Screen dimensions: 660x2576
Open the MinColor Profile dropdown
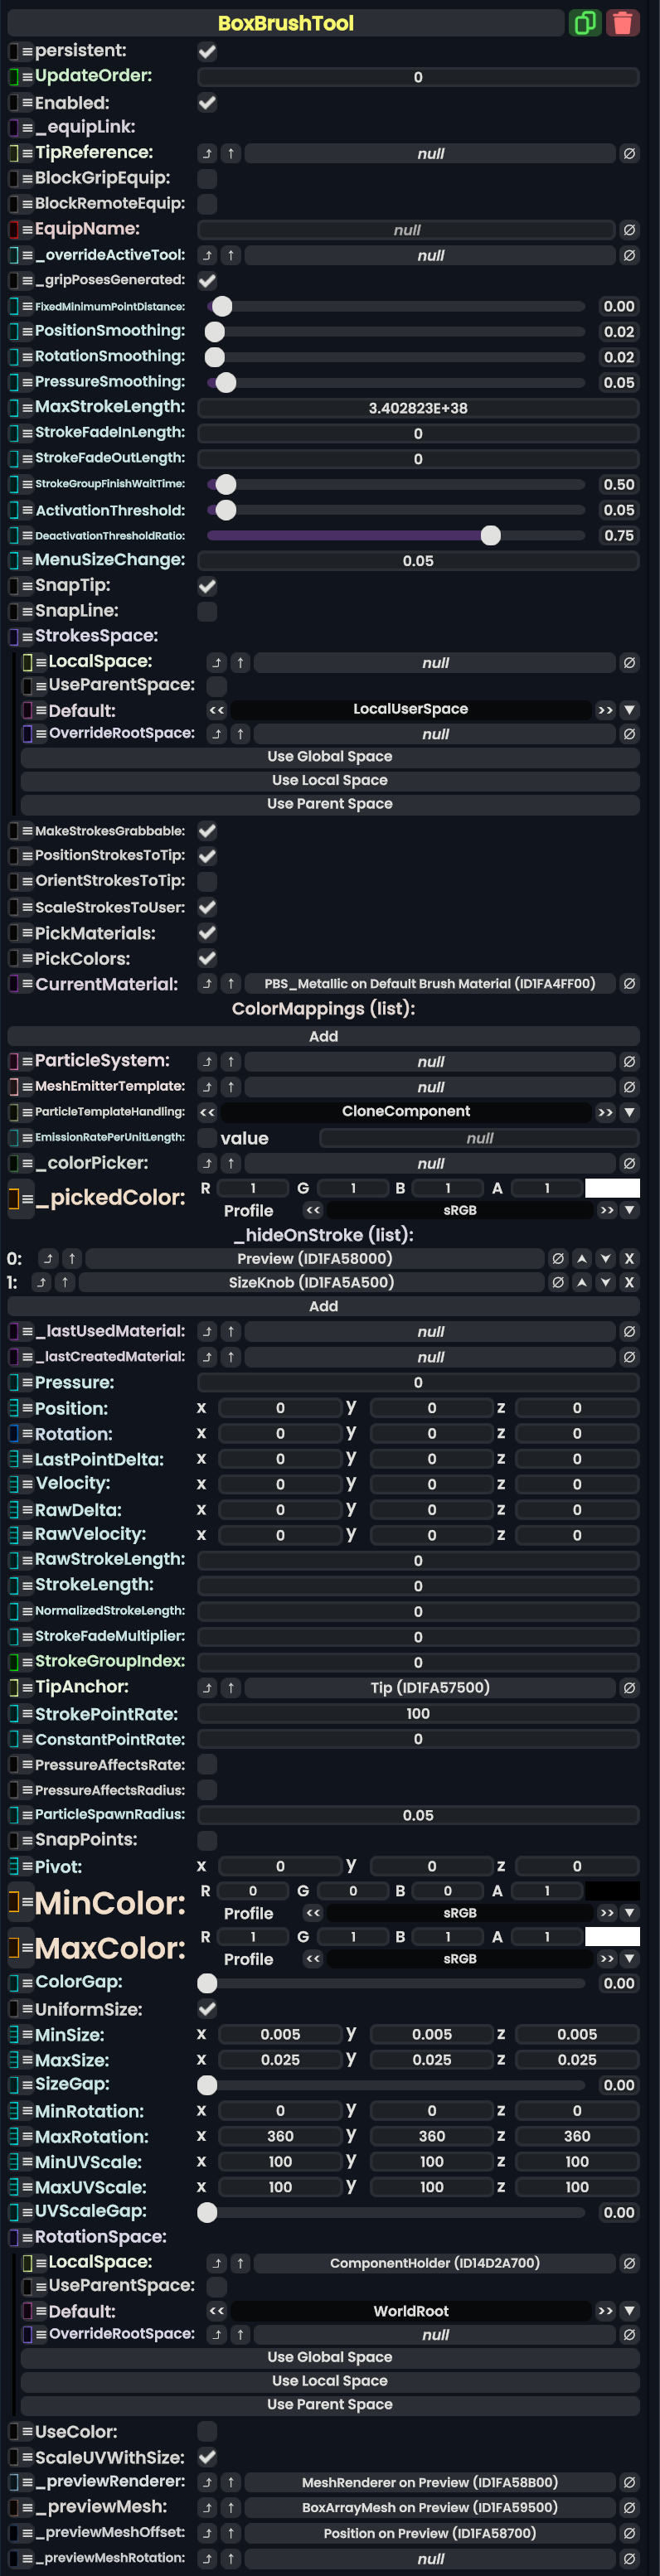point(629,1913)
